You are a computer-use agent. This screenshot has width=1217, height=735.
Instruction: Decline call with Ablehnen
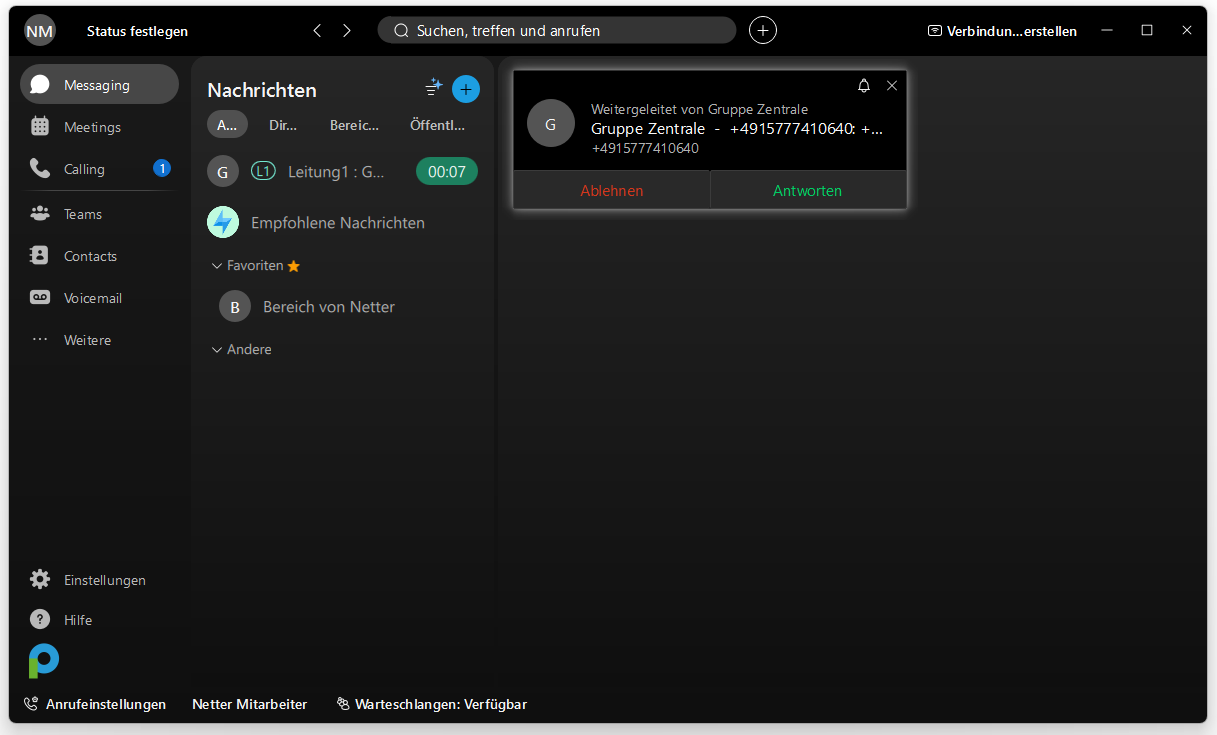pos(611,190)
